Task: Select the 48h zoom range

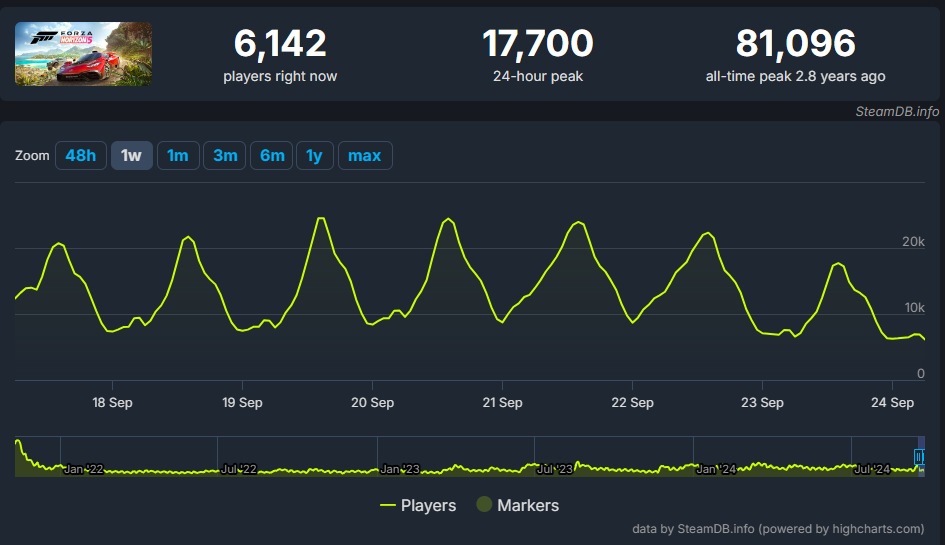Action: [81, 156]
